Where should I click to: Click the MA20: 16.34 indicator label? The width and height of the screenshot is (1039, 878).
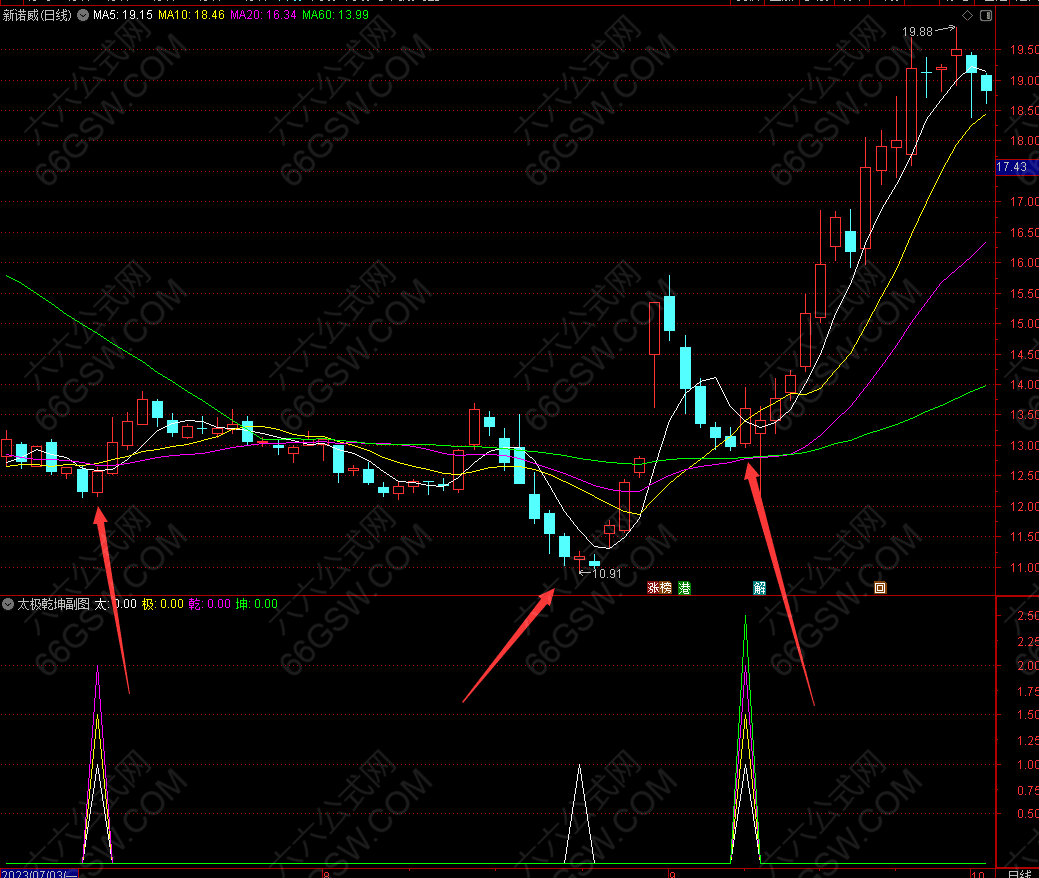pos(263,15)
